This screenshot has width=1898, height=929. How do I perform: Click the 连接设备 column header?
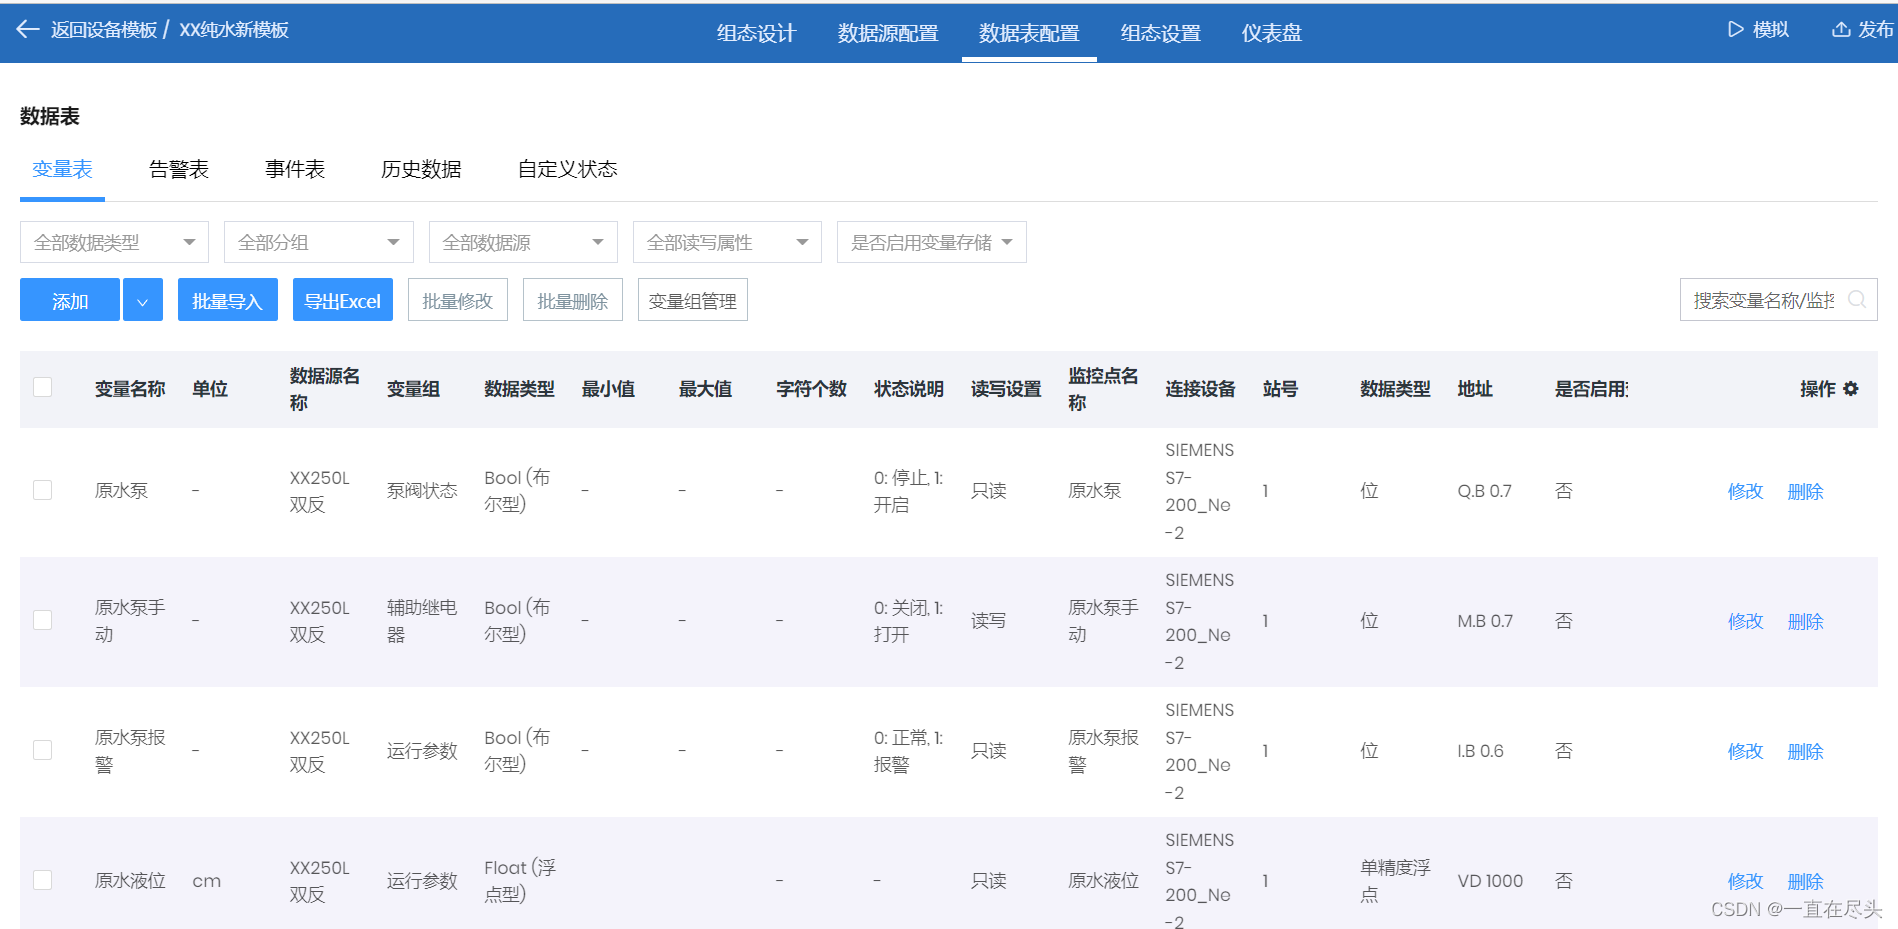point(1200,389)
